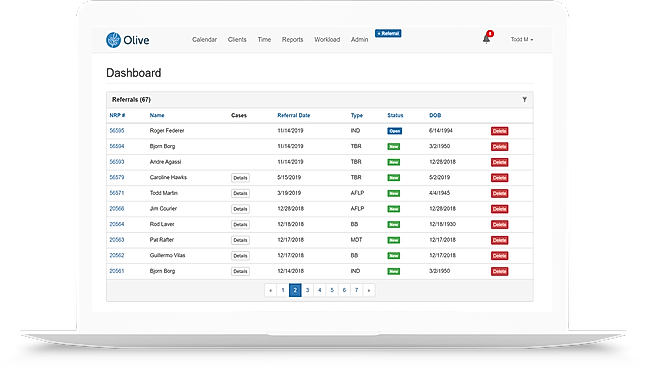Sort by Referral Date column header
The width and height of the screenshot is (645, 368).
click(294, 116)
